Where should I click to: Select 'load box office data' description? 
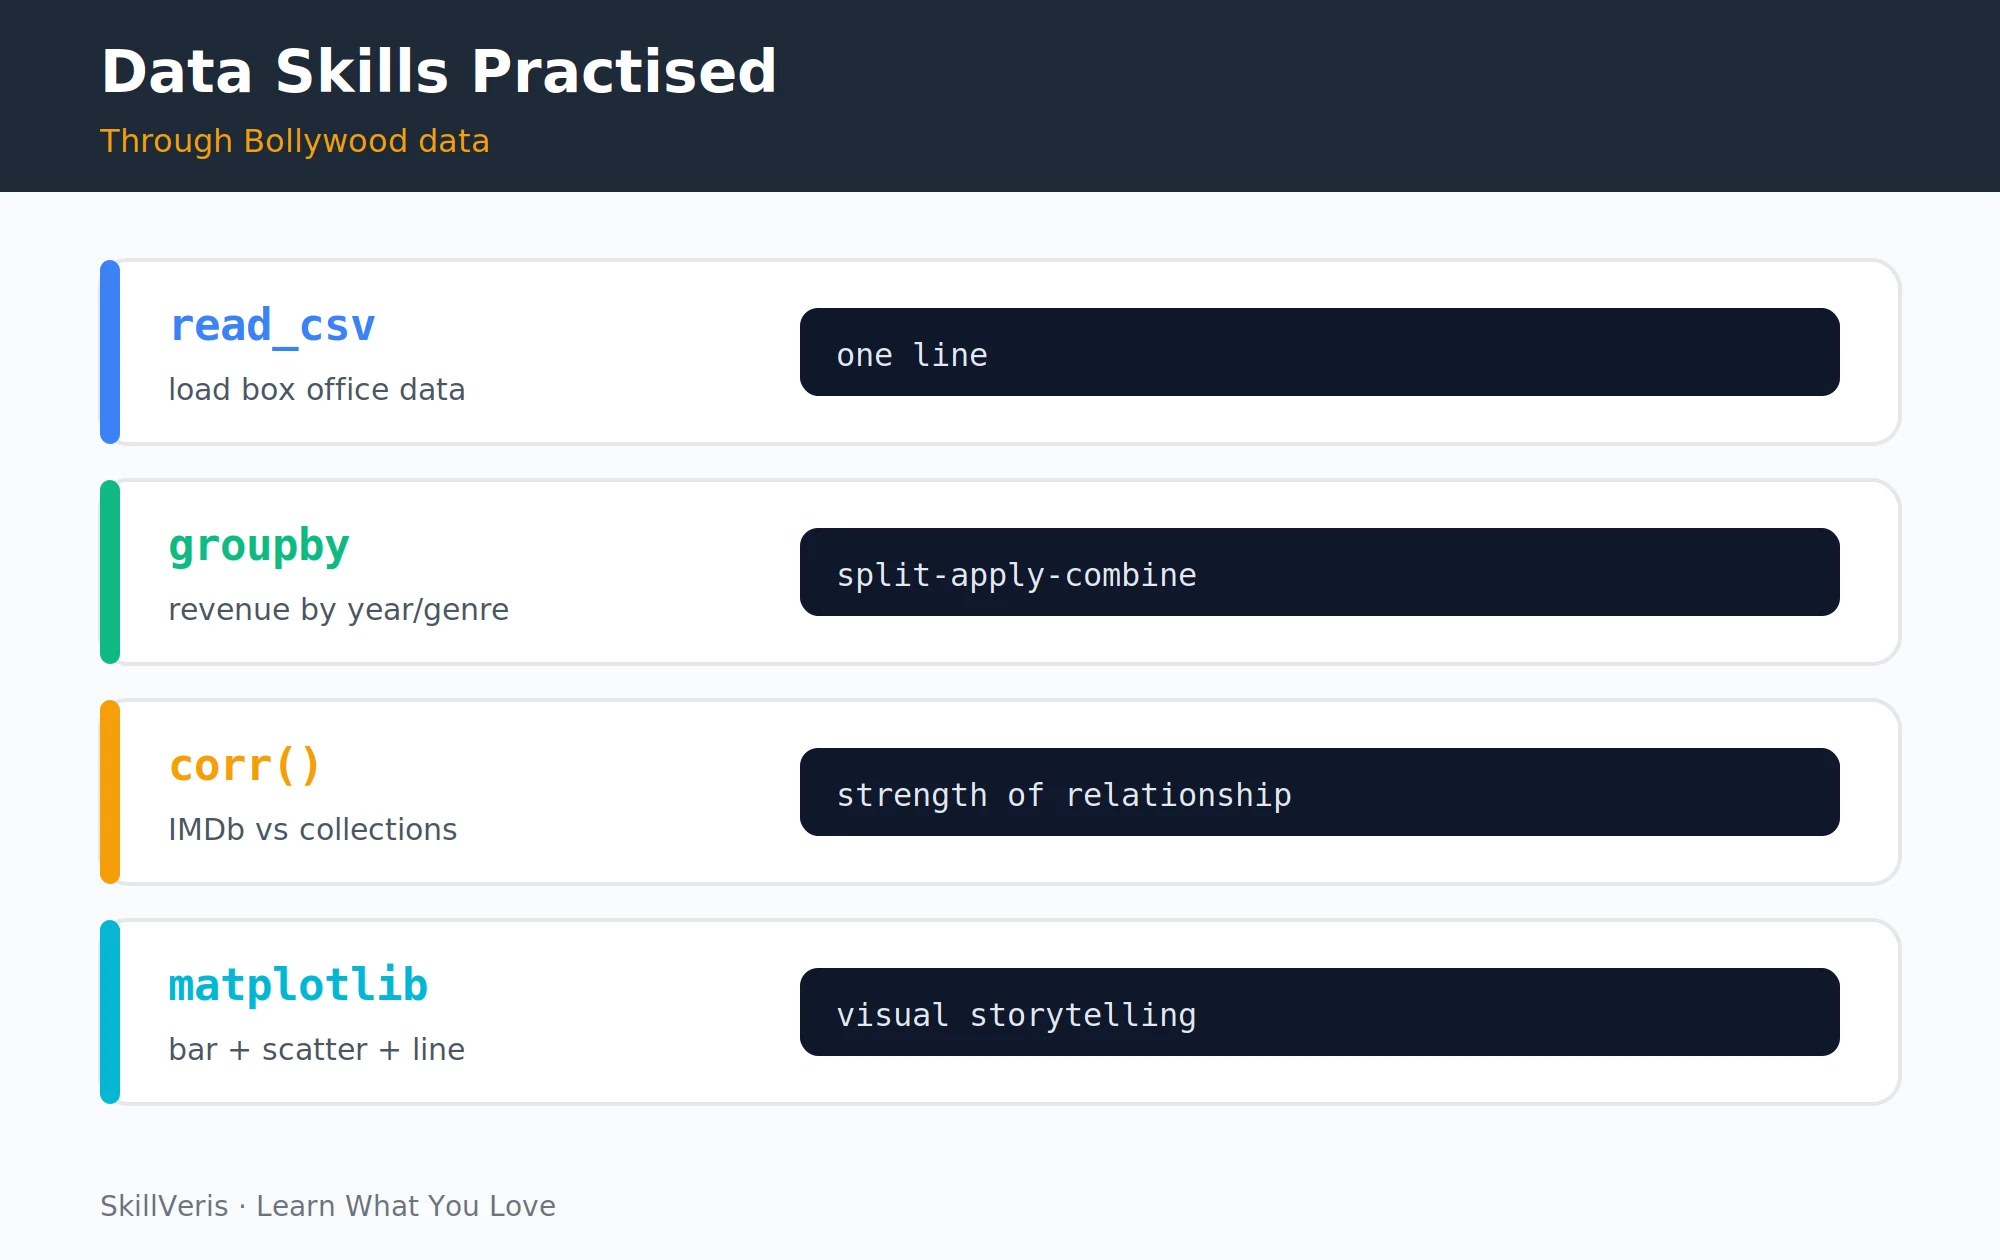(317, 389)
